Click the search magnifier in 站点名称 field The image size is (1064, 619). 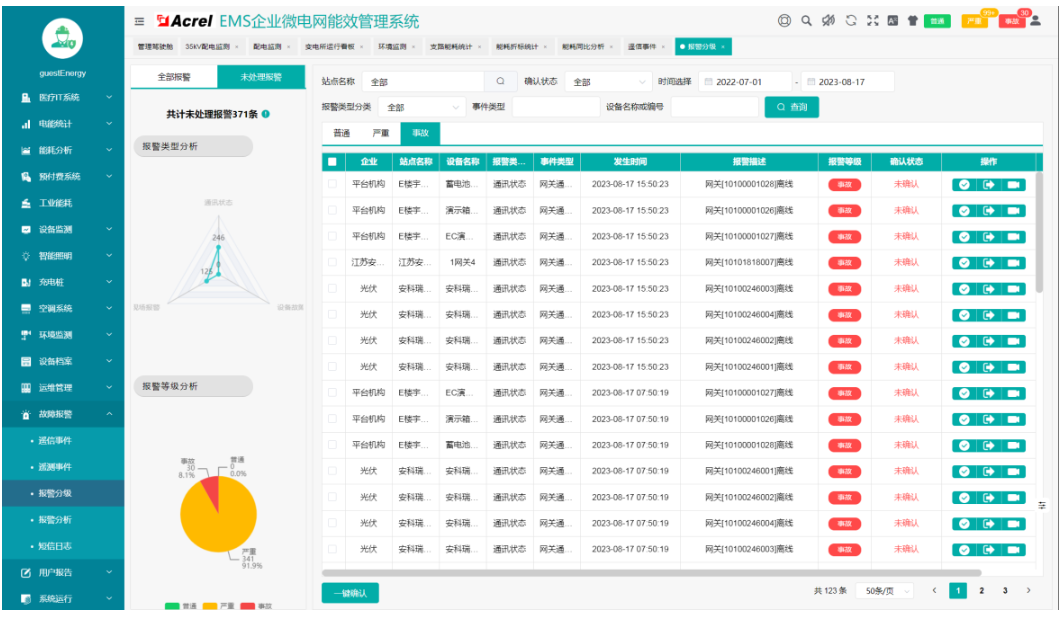(500, 81)
